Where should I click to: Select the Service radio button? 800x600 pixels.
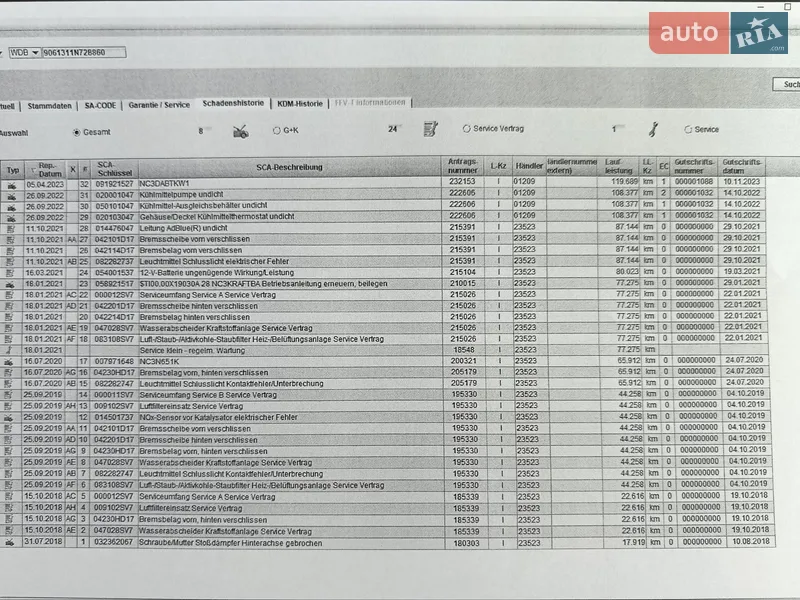(688, 129)
